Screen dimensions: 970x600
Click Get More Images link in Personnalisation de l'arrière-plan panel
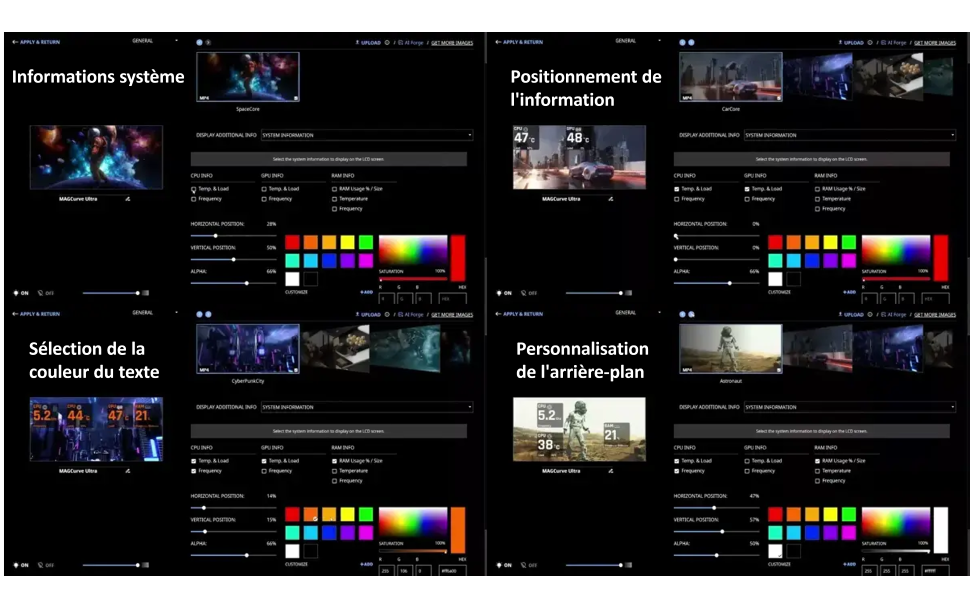coord(935,315)
